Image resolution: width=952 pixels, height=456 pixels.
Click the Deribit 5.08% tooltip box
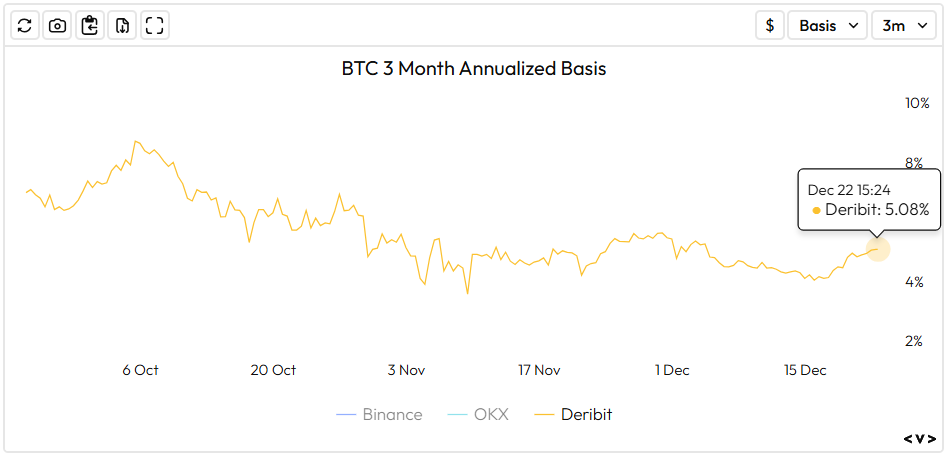tap(868, 200)
